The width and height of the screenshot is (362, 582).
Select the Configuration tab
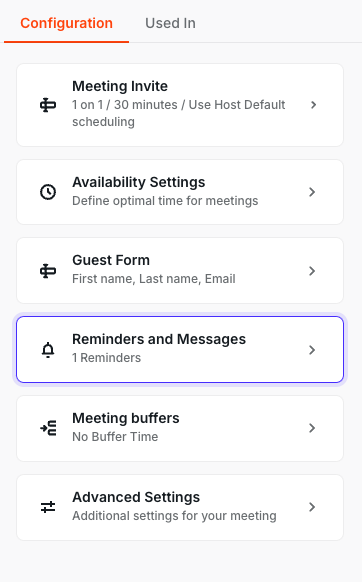tap(66, 23)
